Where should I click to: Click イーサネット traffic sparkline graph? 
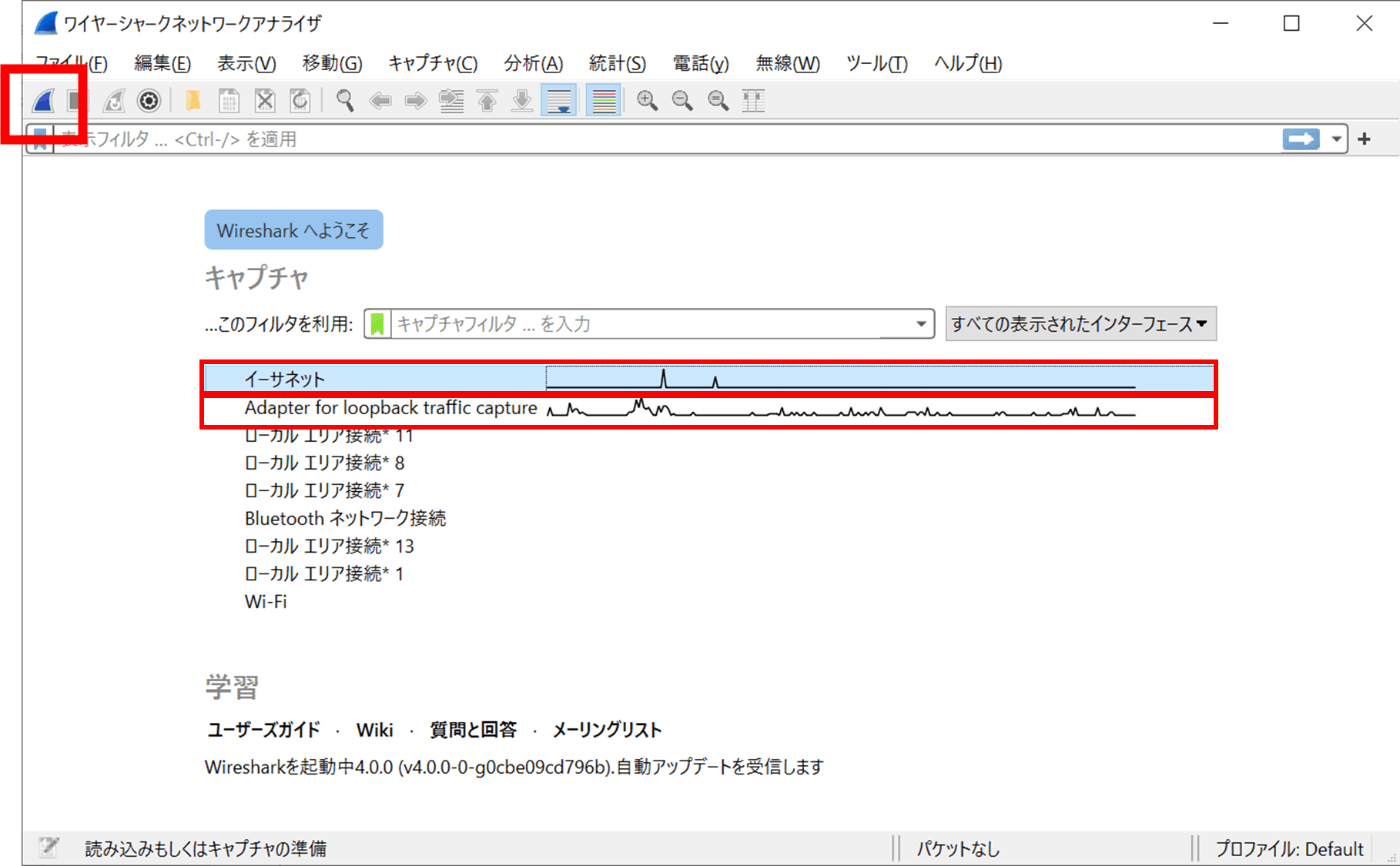[x=840, y=379]
